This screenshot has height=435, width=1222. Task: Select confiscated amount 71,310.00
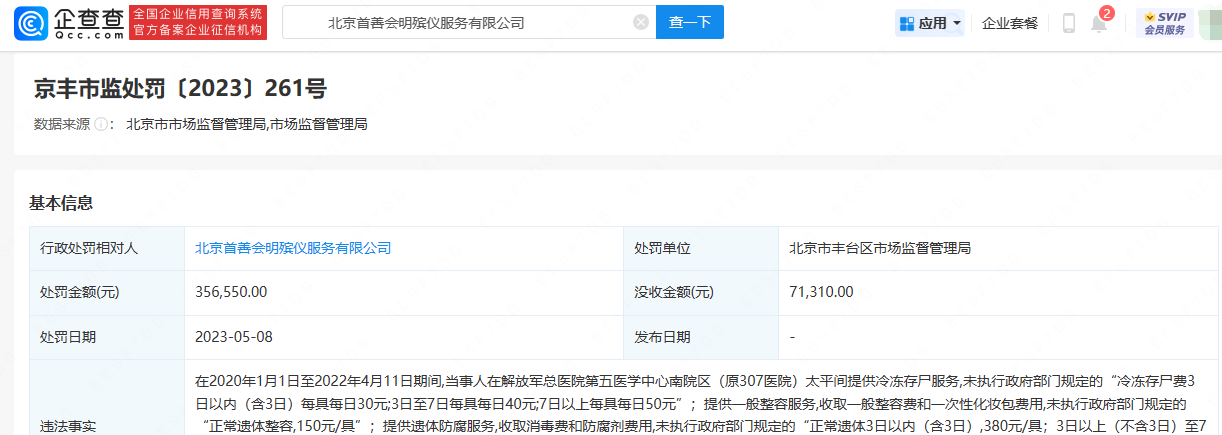click(821, 292)
